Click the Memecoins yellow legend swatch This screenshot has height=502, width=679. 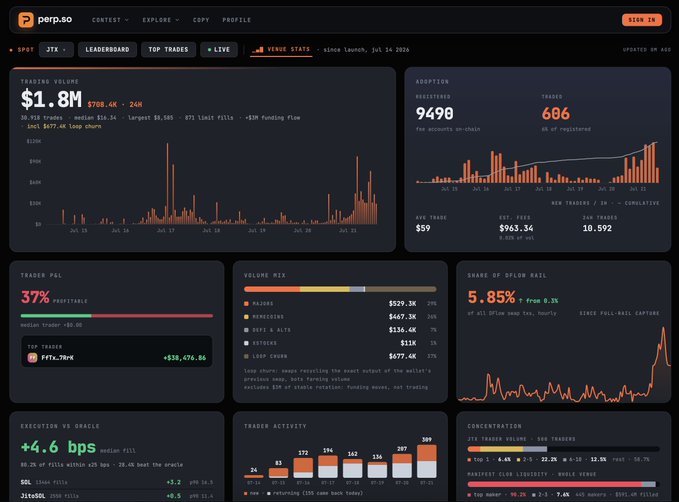click(x=246, y=317)
